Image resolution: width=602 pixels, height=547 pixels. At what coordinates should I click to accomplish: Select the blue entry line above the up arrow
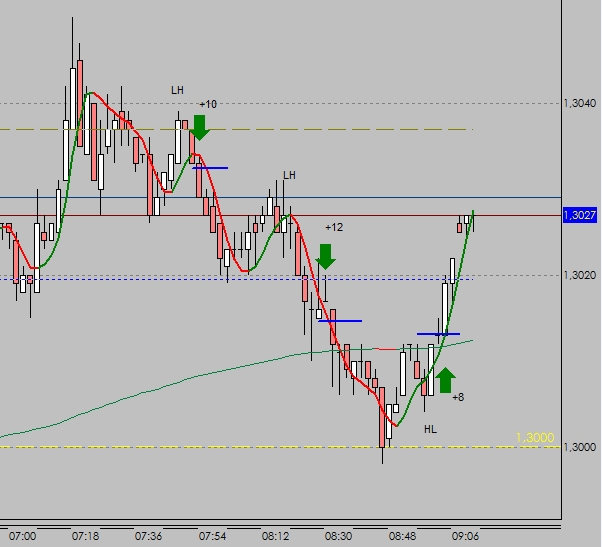(x=438, y=334)
